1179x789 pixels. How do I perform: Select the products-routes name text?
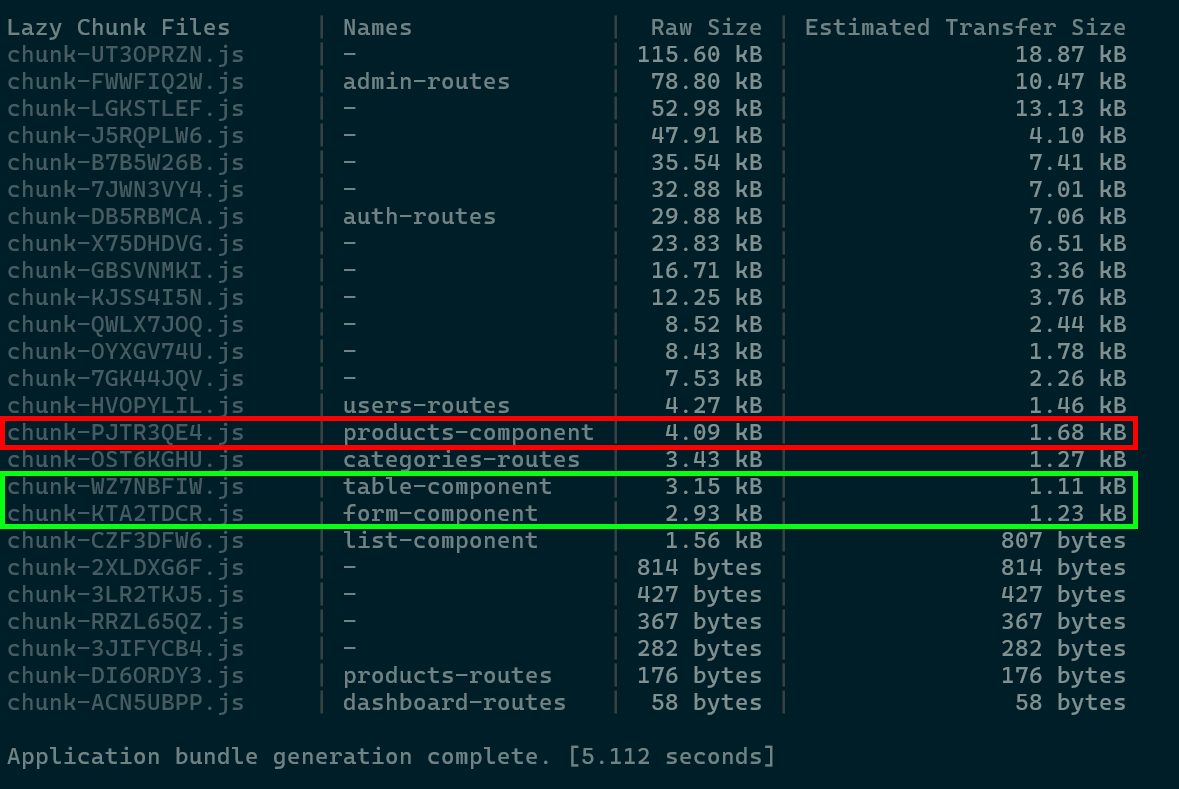pos(447,676)
